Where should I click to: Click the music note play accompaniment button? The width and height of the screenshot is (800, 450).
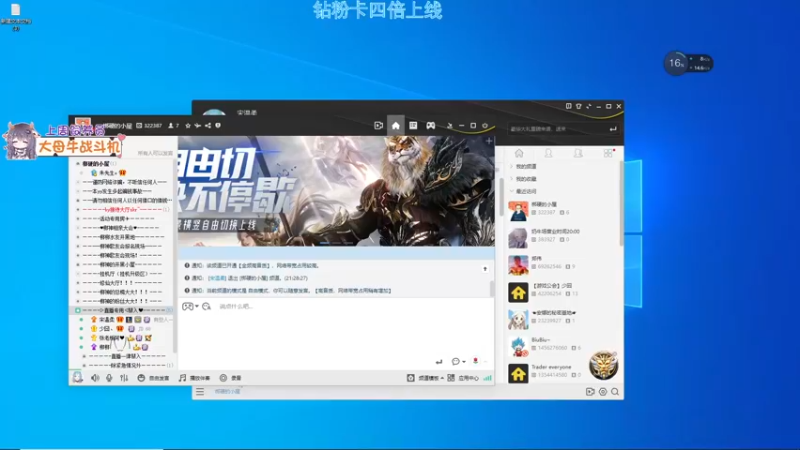(x=194, y=378)
